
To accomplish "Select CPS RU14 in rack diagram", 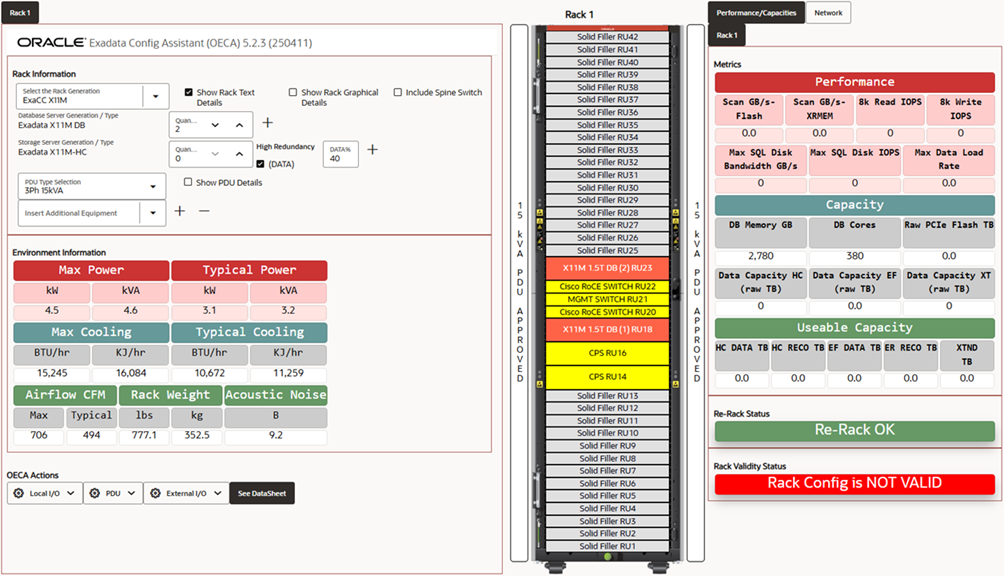I will pyautogui.click(x=608, y=377).
